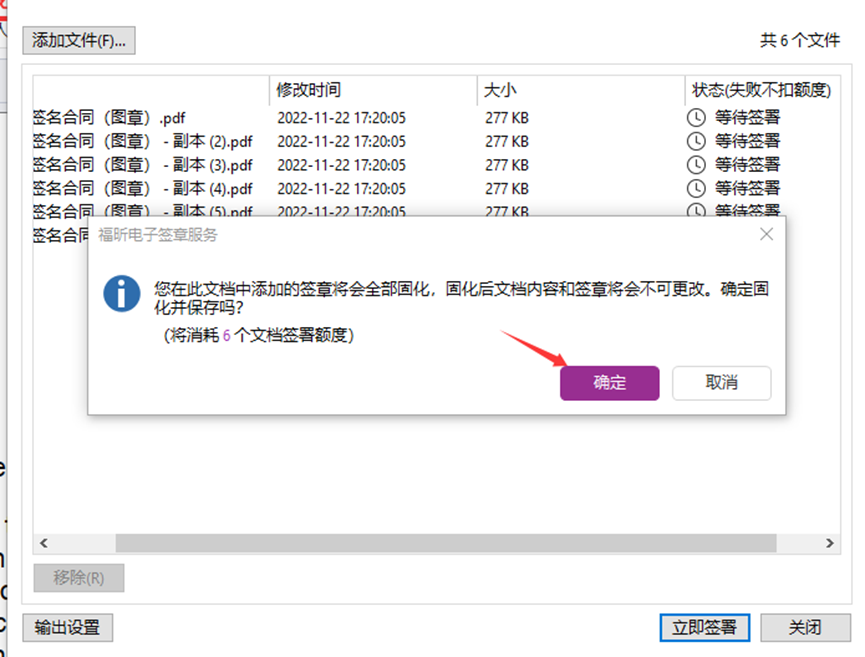Open 输出设置 output settings
The height and width of the screenshot is (657, 865).
(x=67, y=627)
